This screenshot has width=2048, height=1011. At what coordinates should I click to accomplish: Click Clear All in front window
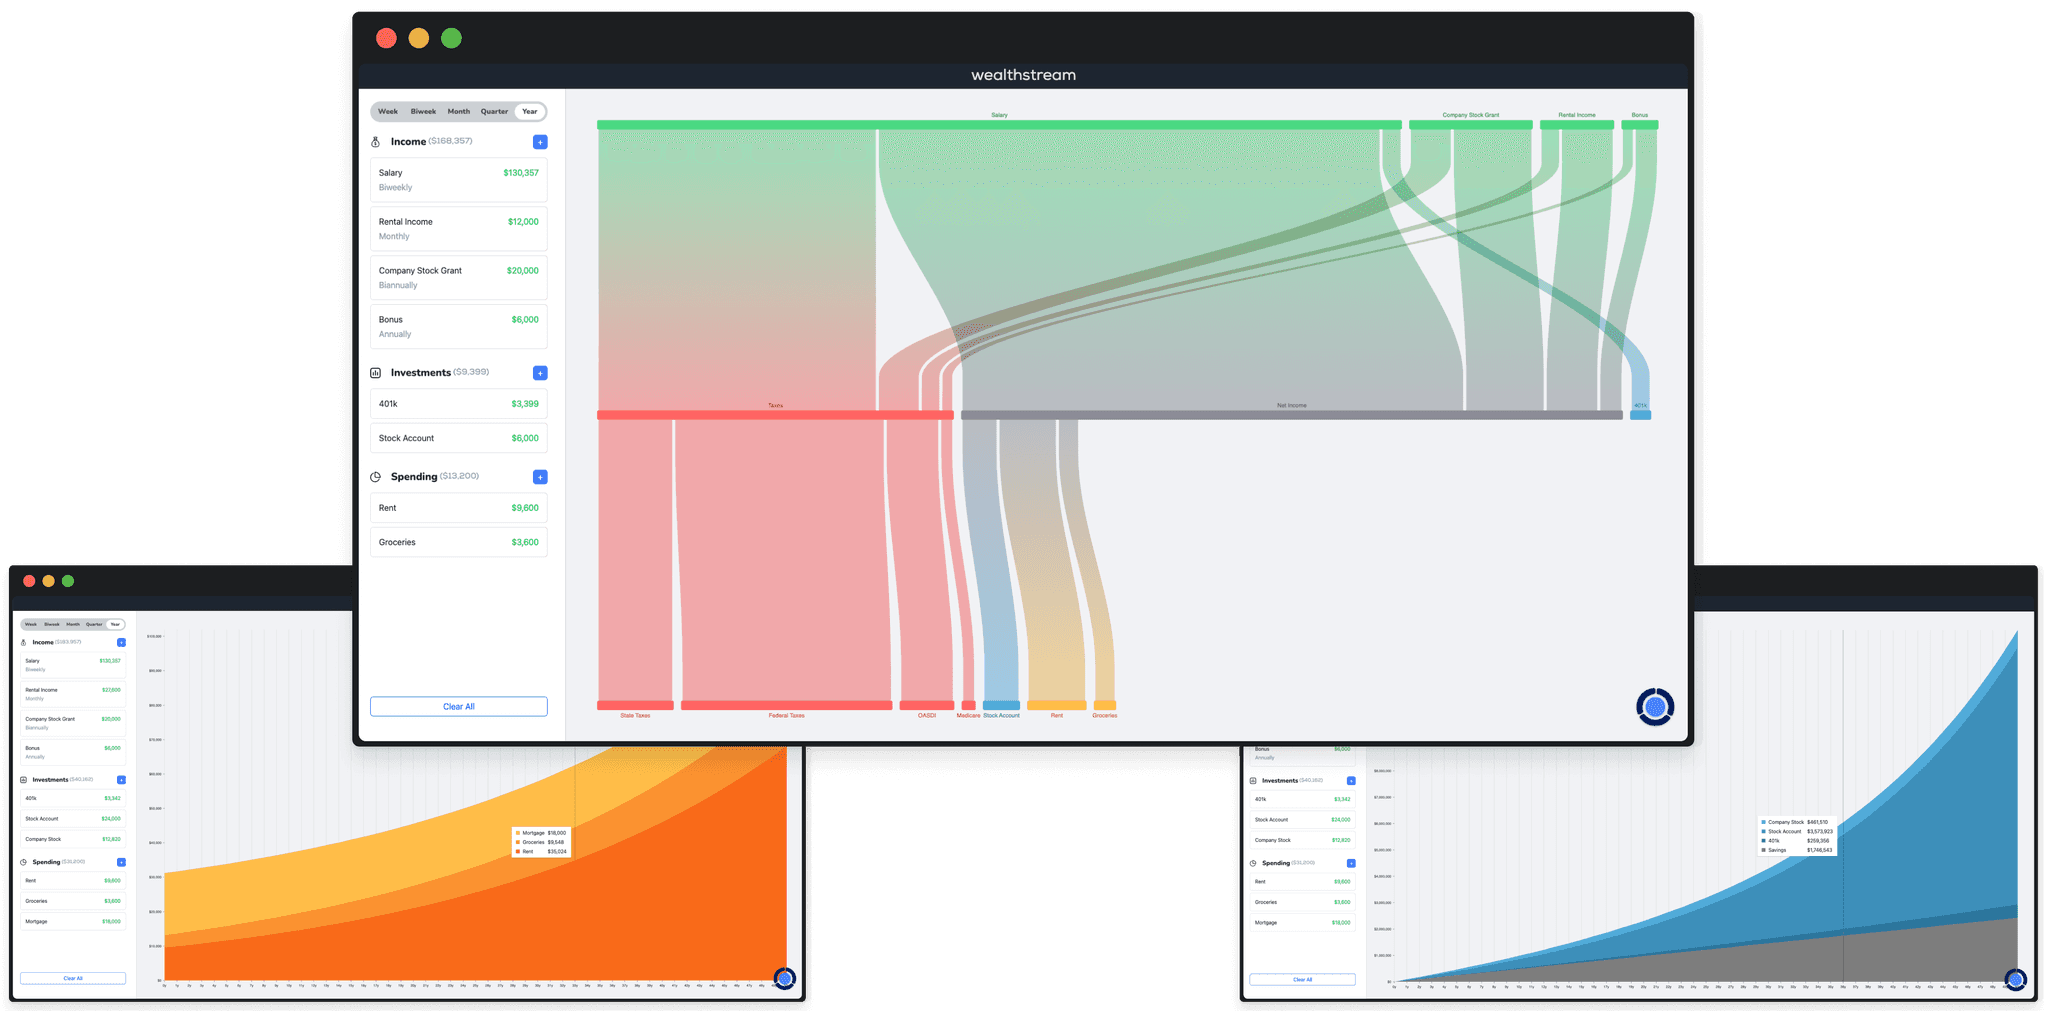pyautogui.click(x=459, y=707)
